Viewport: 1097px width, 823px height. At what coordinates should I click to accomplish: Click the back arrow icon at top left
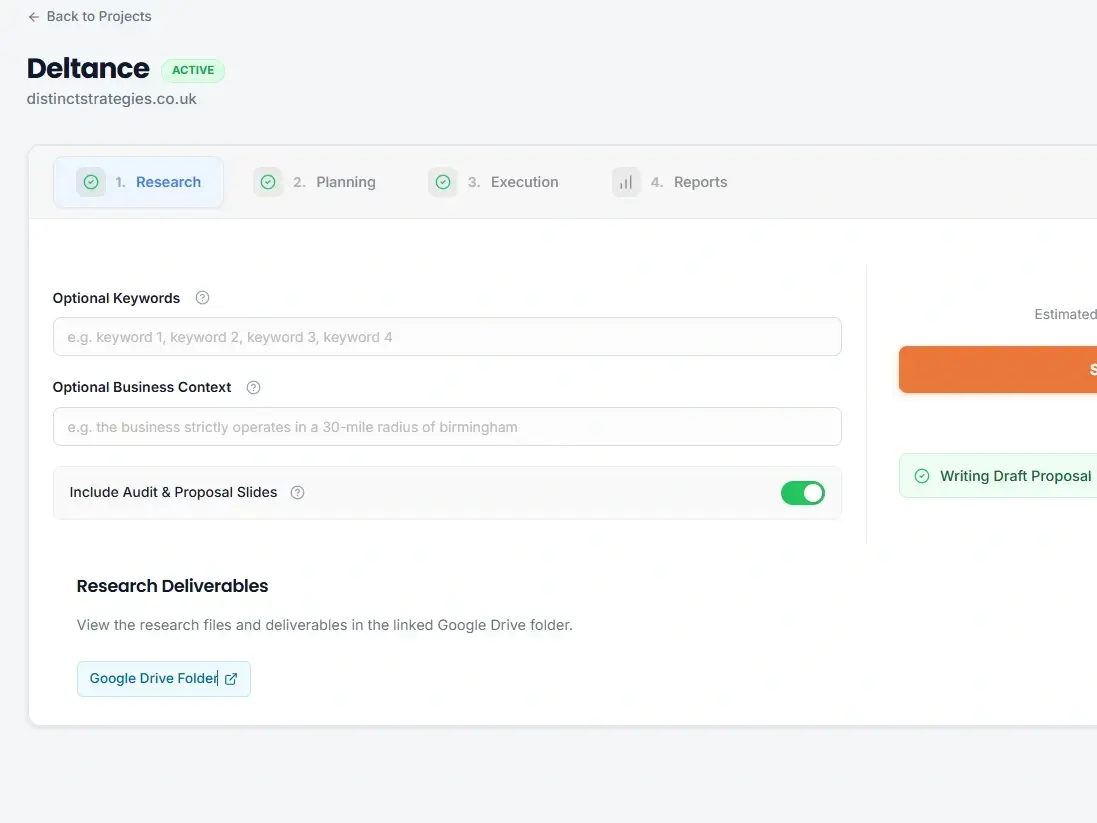pos(34,17)
